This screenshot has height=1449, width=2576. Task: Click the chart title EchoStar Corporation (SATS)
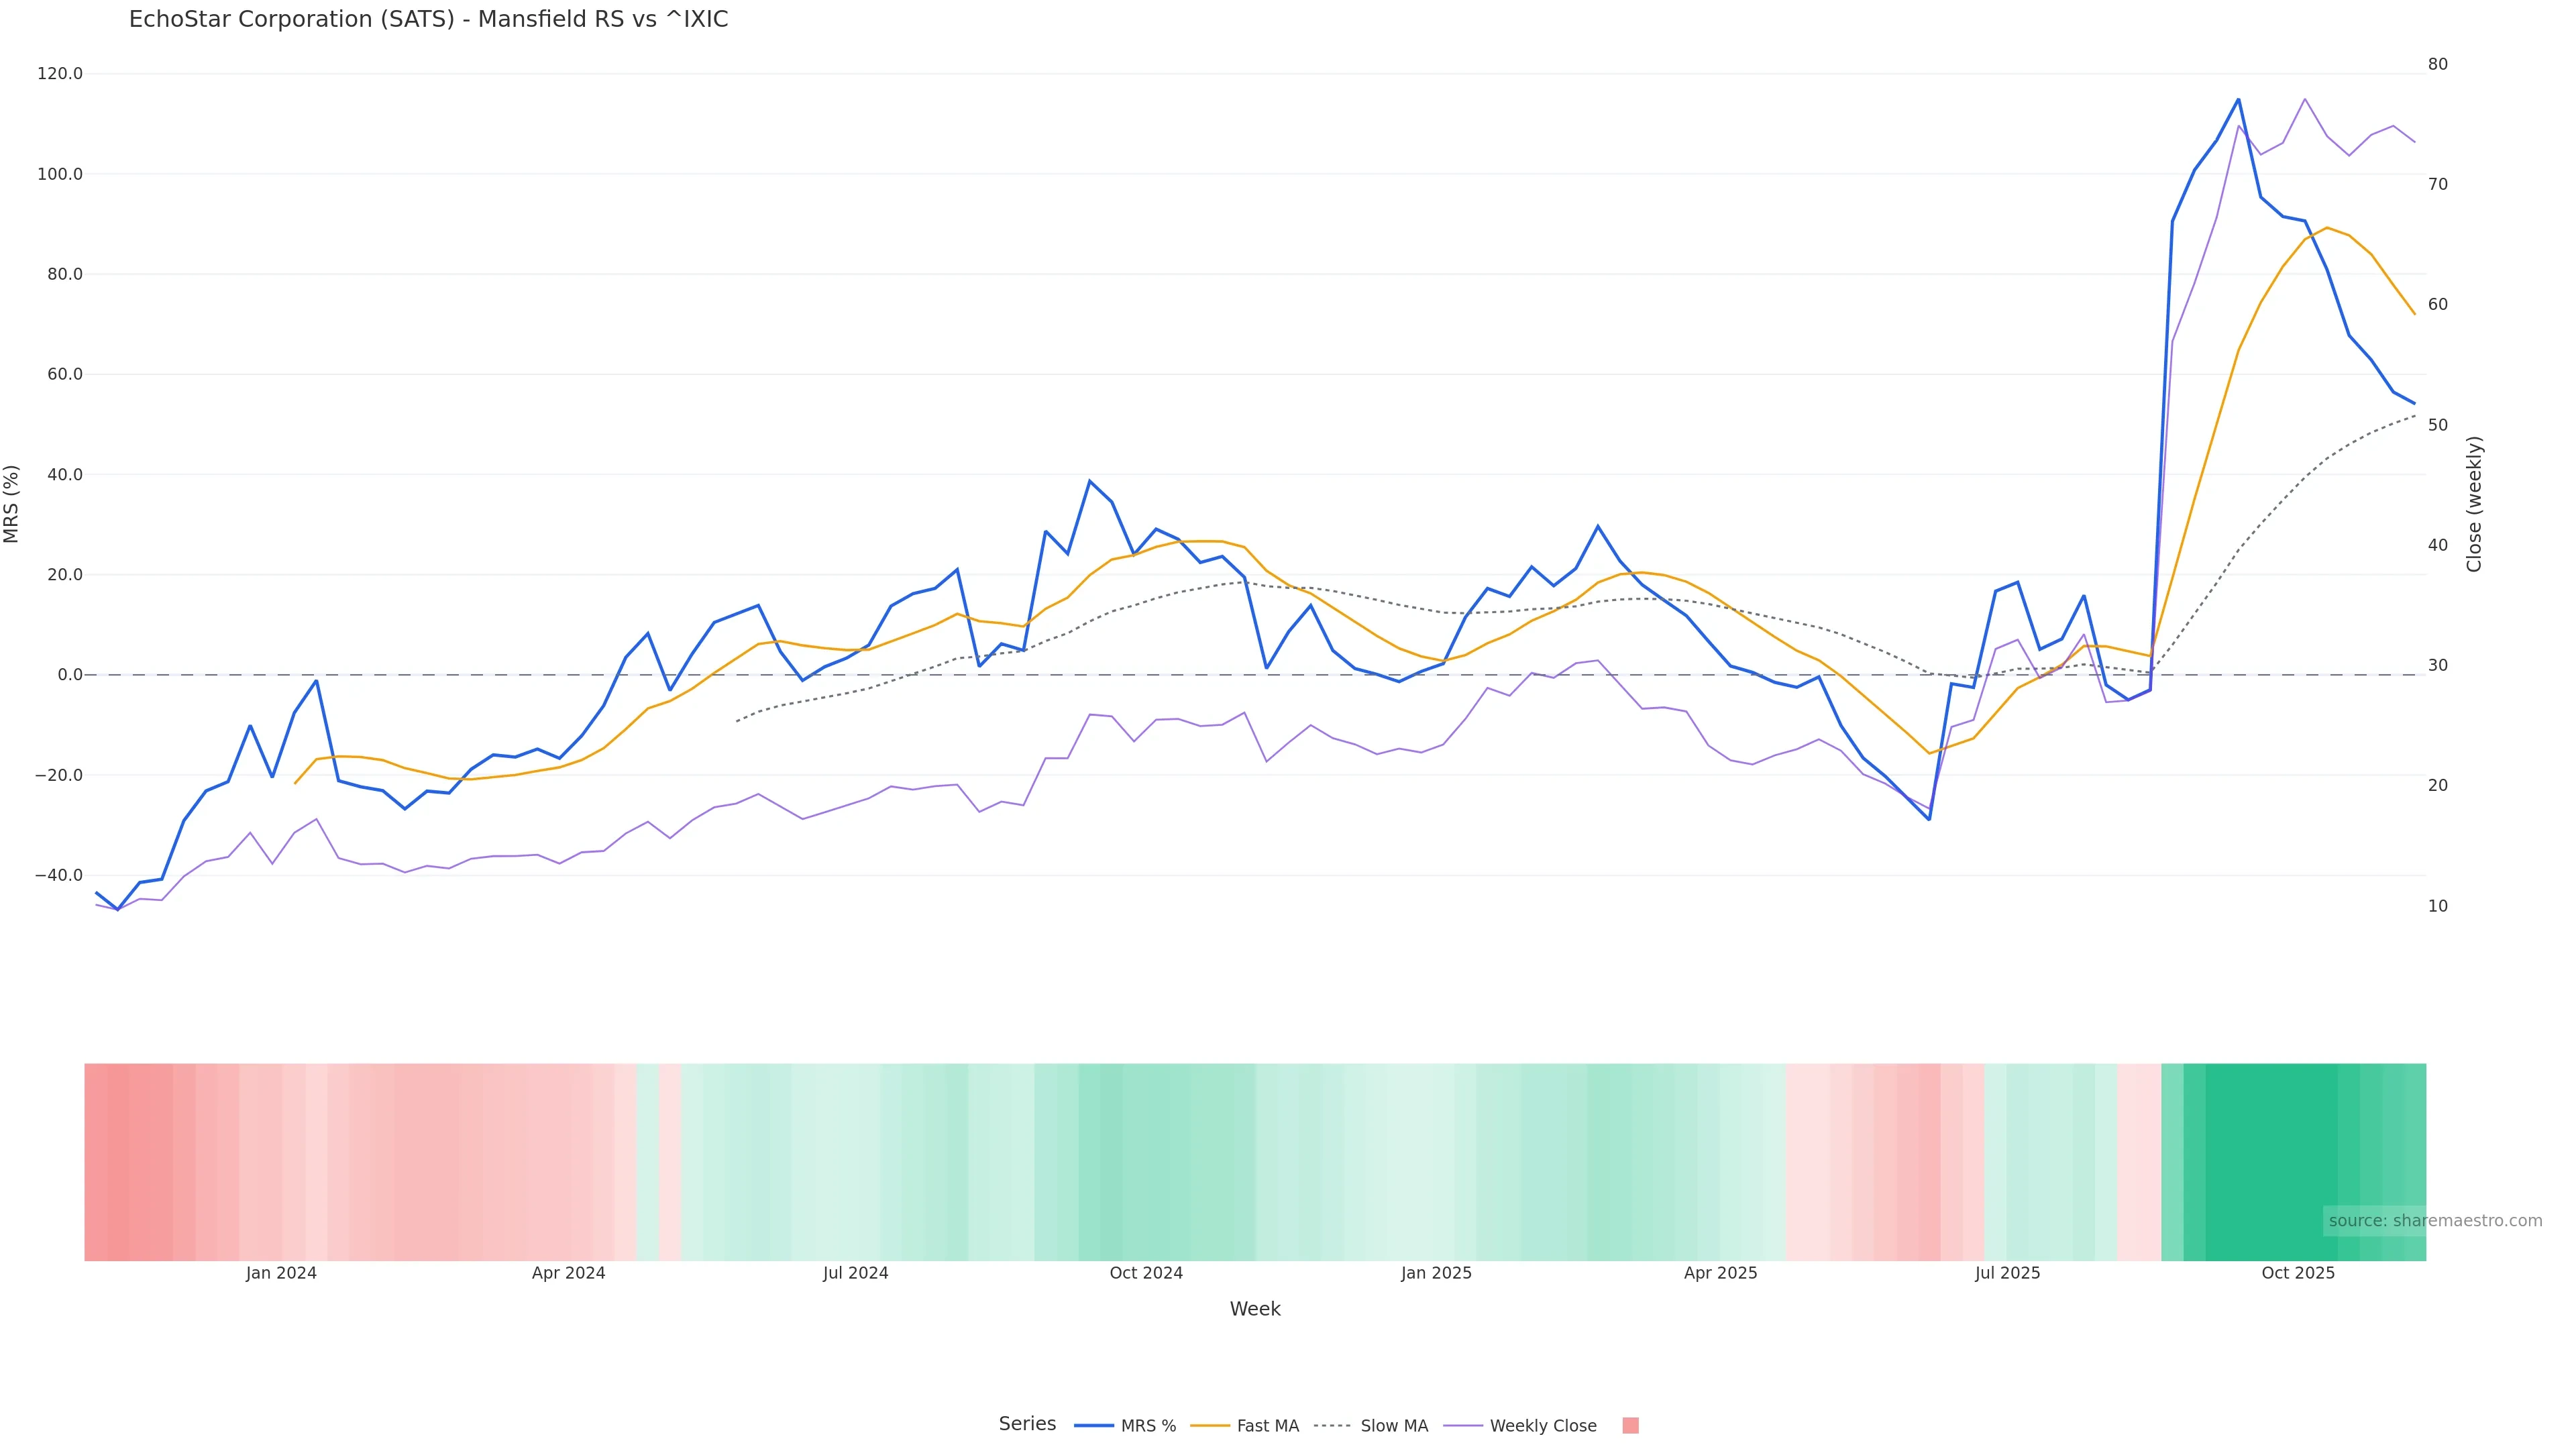point(428,20)
